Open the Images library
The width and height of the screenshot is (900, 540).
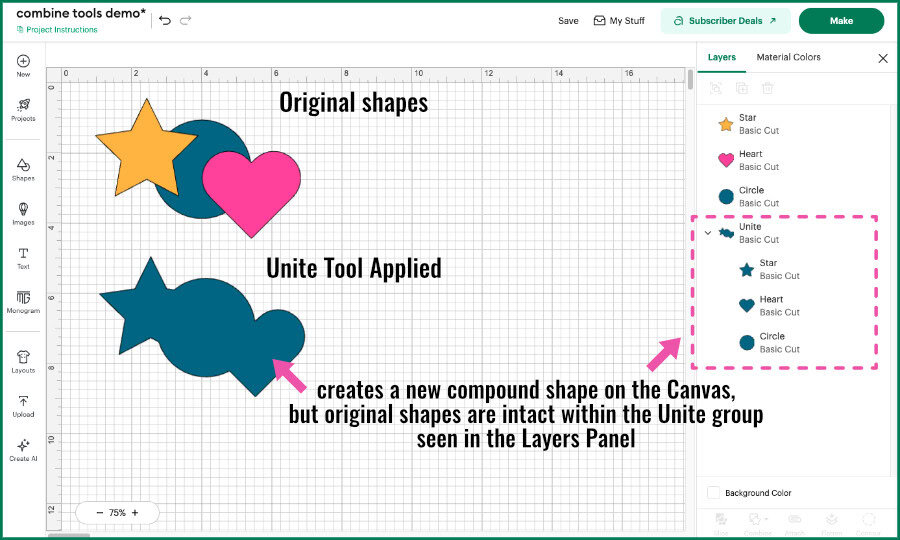coord(23,213)
